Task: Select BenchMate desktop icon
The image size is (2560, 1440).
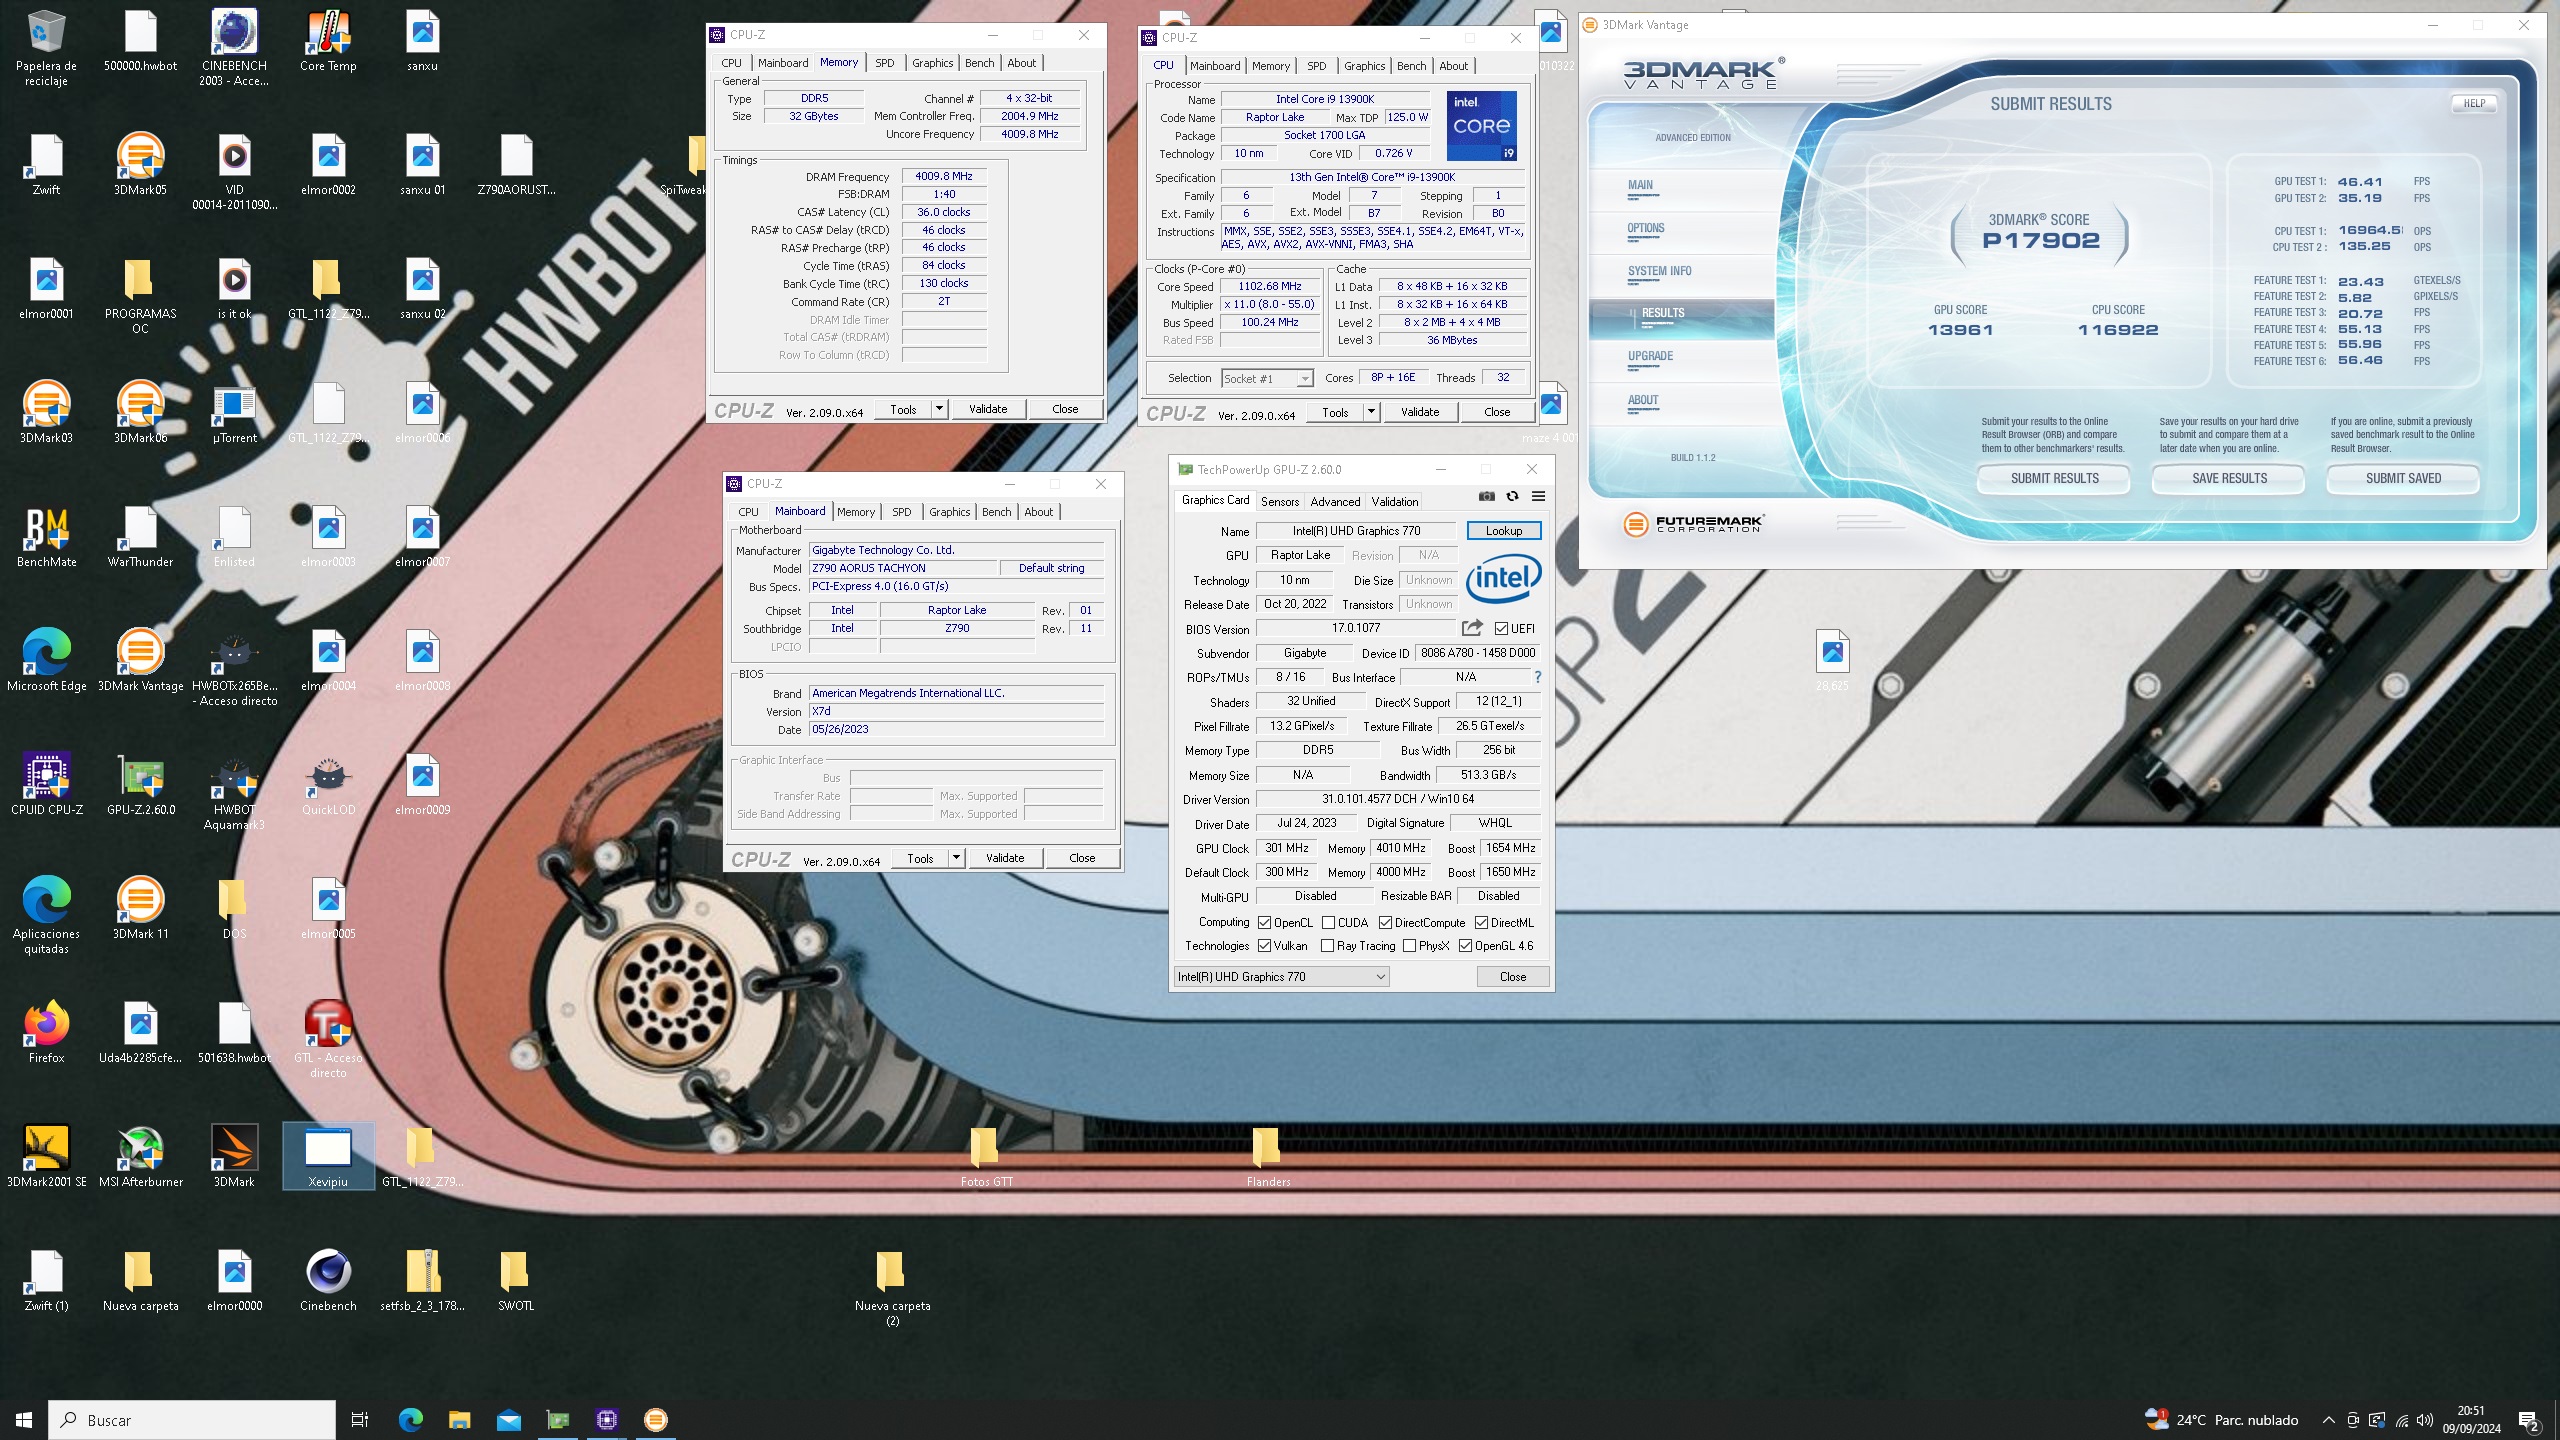Action: click(x=46, y=537)
